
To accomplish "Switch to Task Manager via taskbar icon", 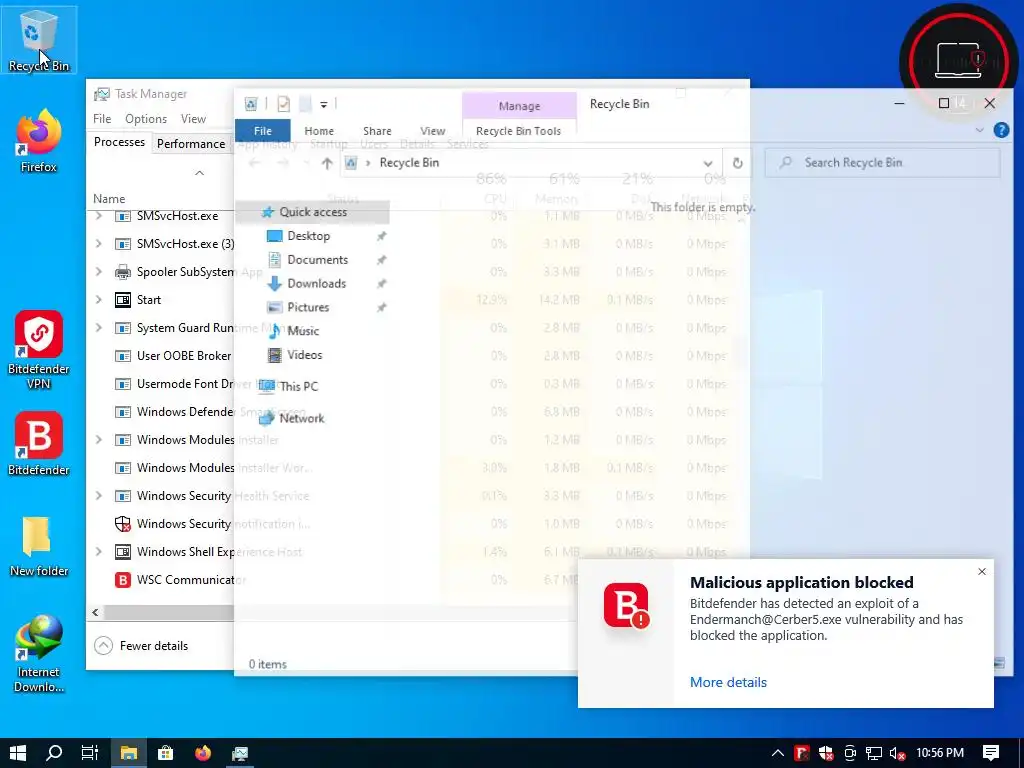I will point(240,753).
